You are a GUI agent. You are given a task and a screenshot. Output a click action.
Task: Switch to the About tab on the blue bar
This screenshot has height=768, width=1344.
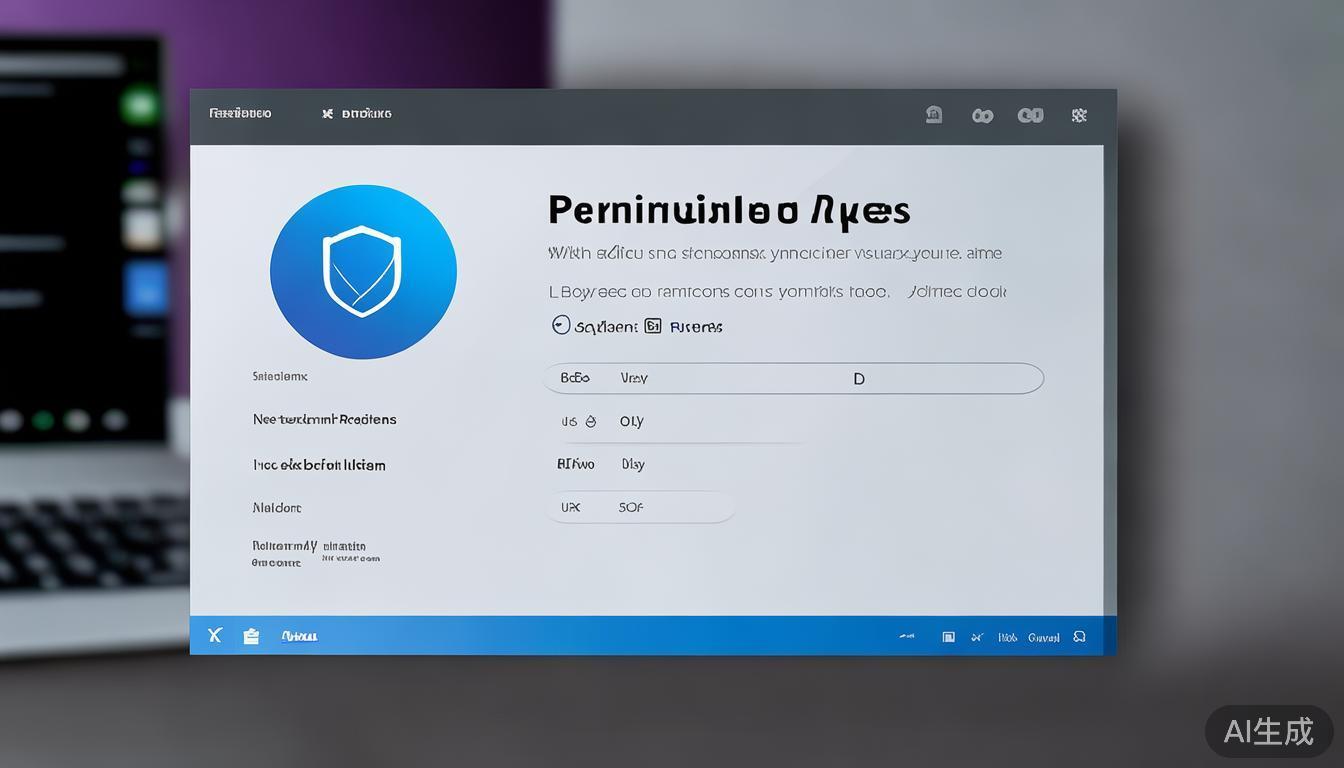point(299,635)
